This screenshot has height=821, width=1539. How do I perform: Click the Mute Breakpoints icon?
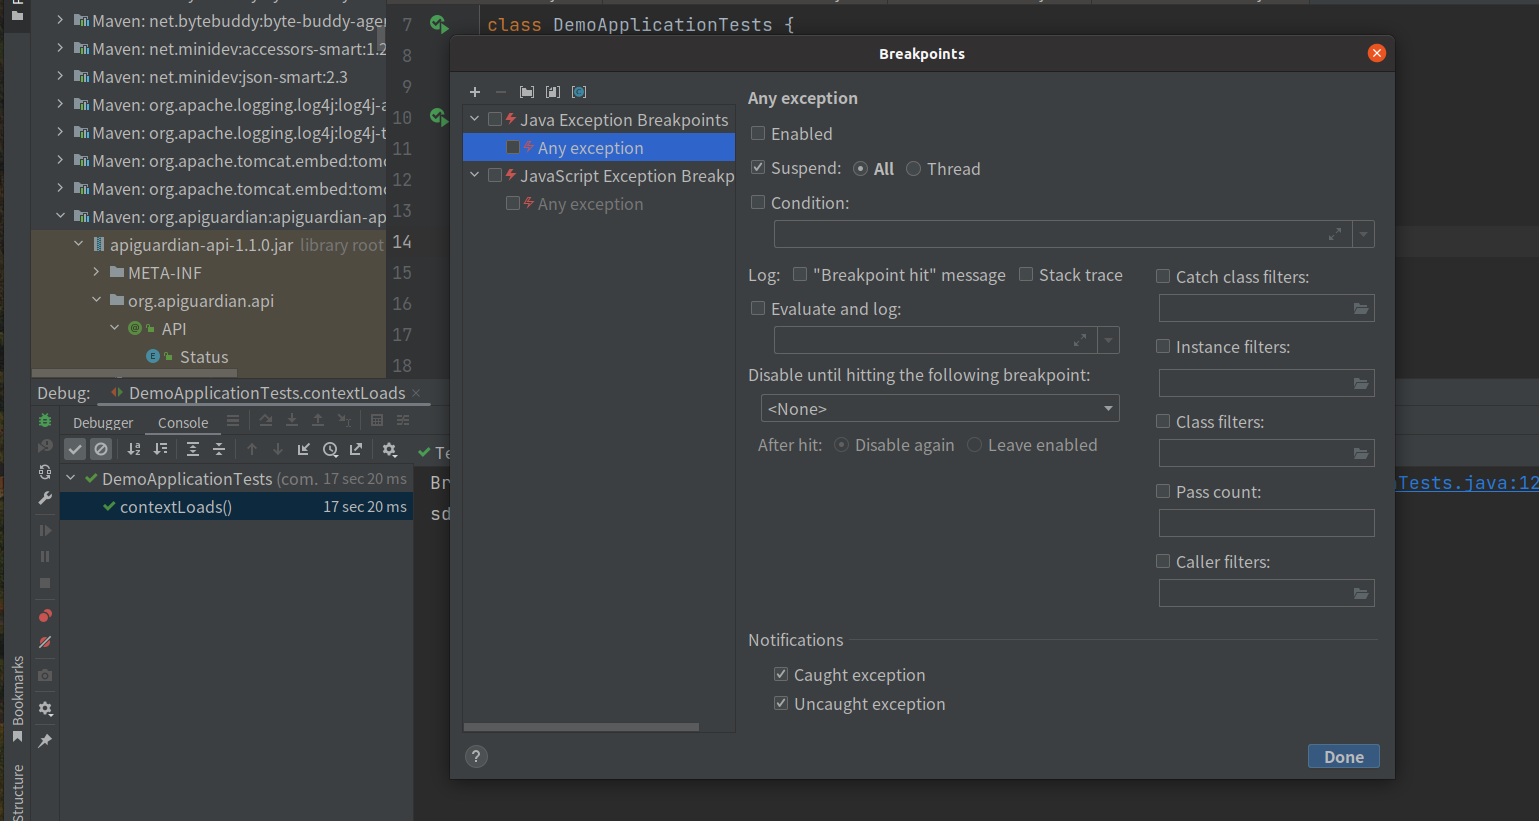click(x=45, y=643)
